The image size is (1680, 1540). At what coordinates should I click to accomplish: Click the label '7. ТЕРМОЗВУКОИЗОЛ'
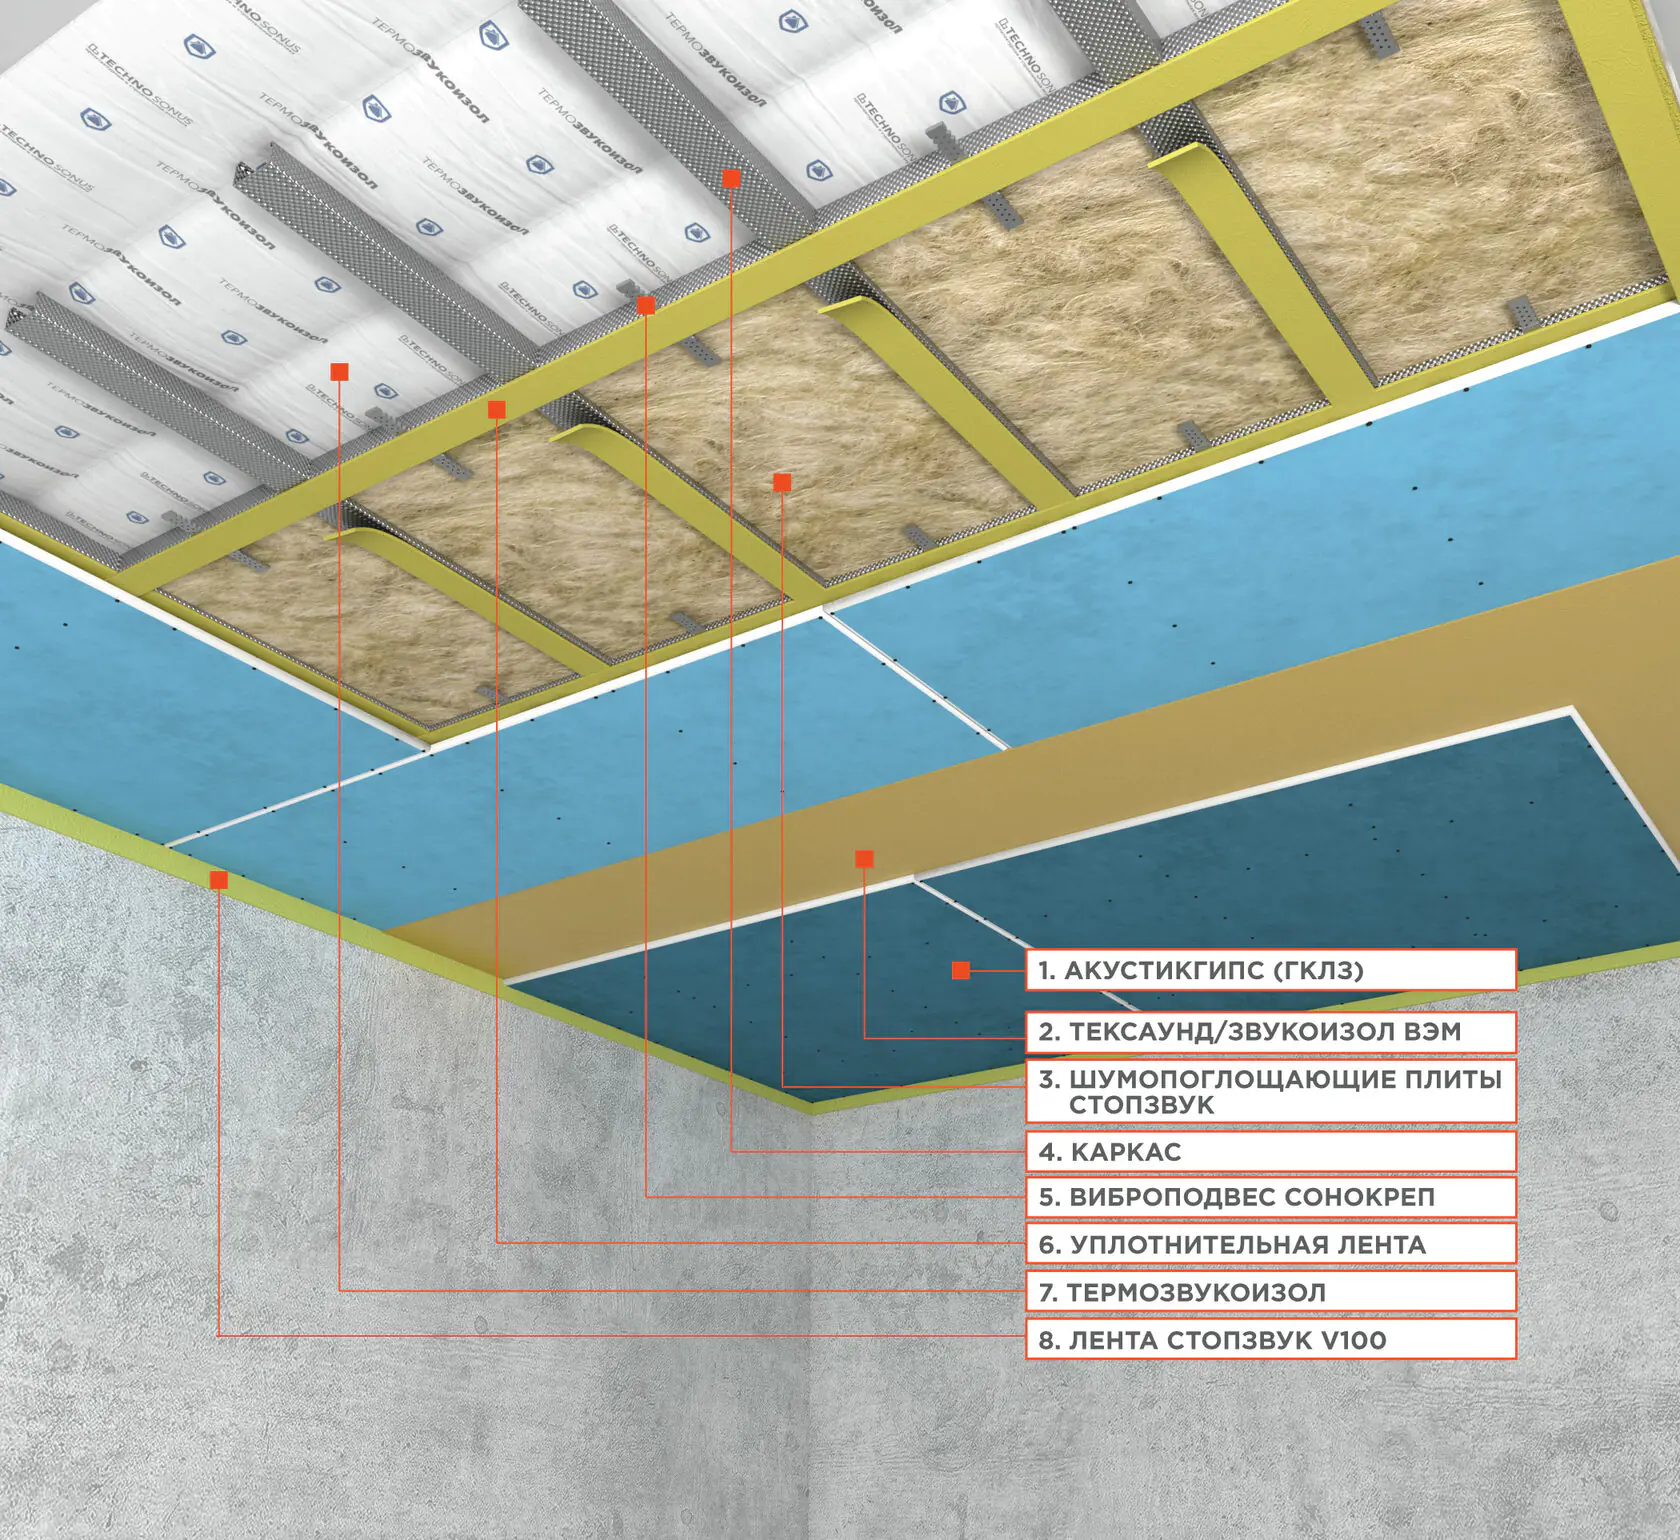pyautogui.click(x=1271, y=1292)
